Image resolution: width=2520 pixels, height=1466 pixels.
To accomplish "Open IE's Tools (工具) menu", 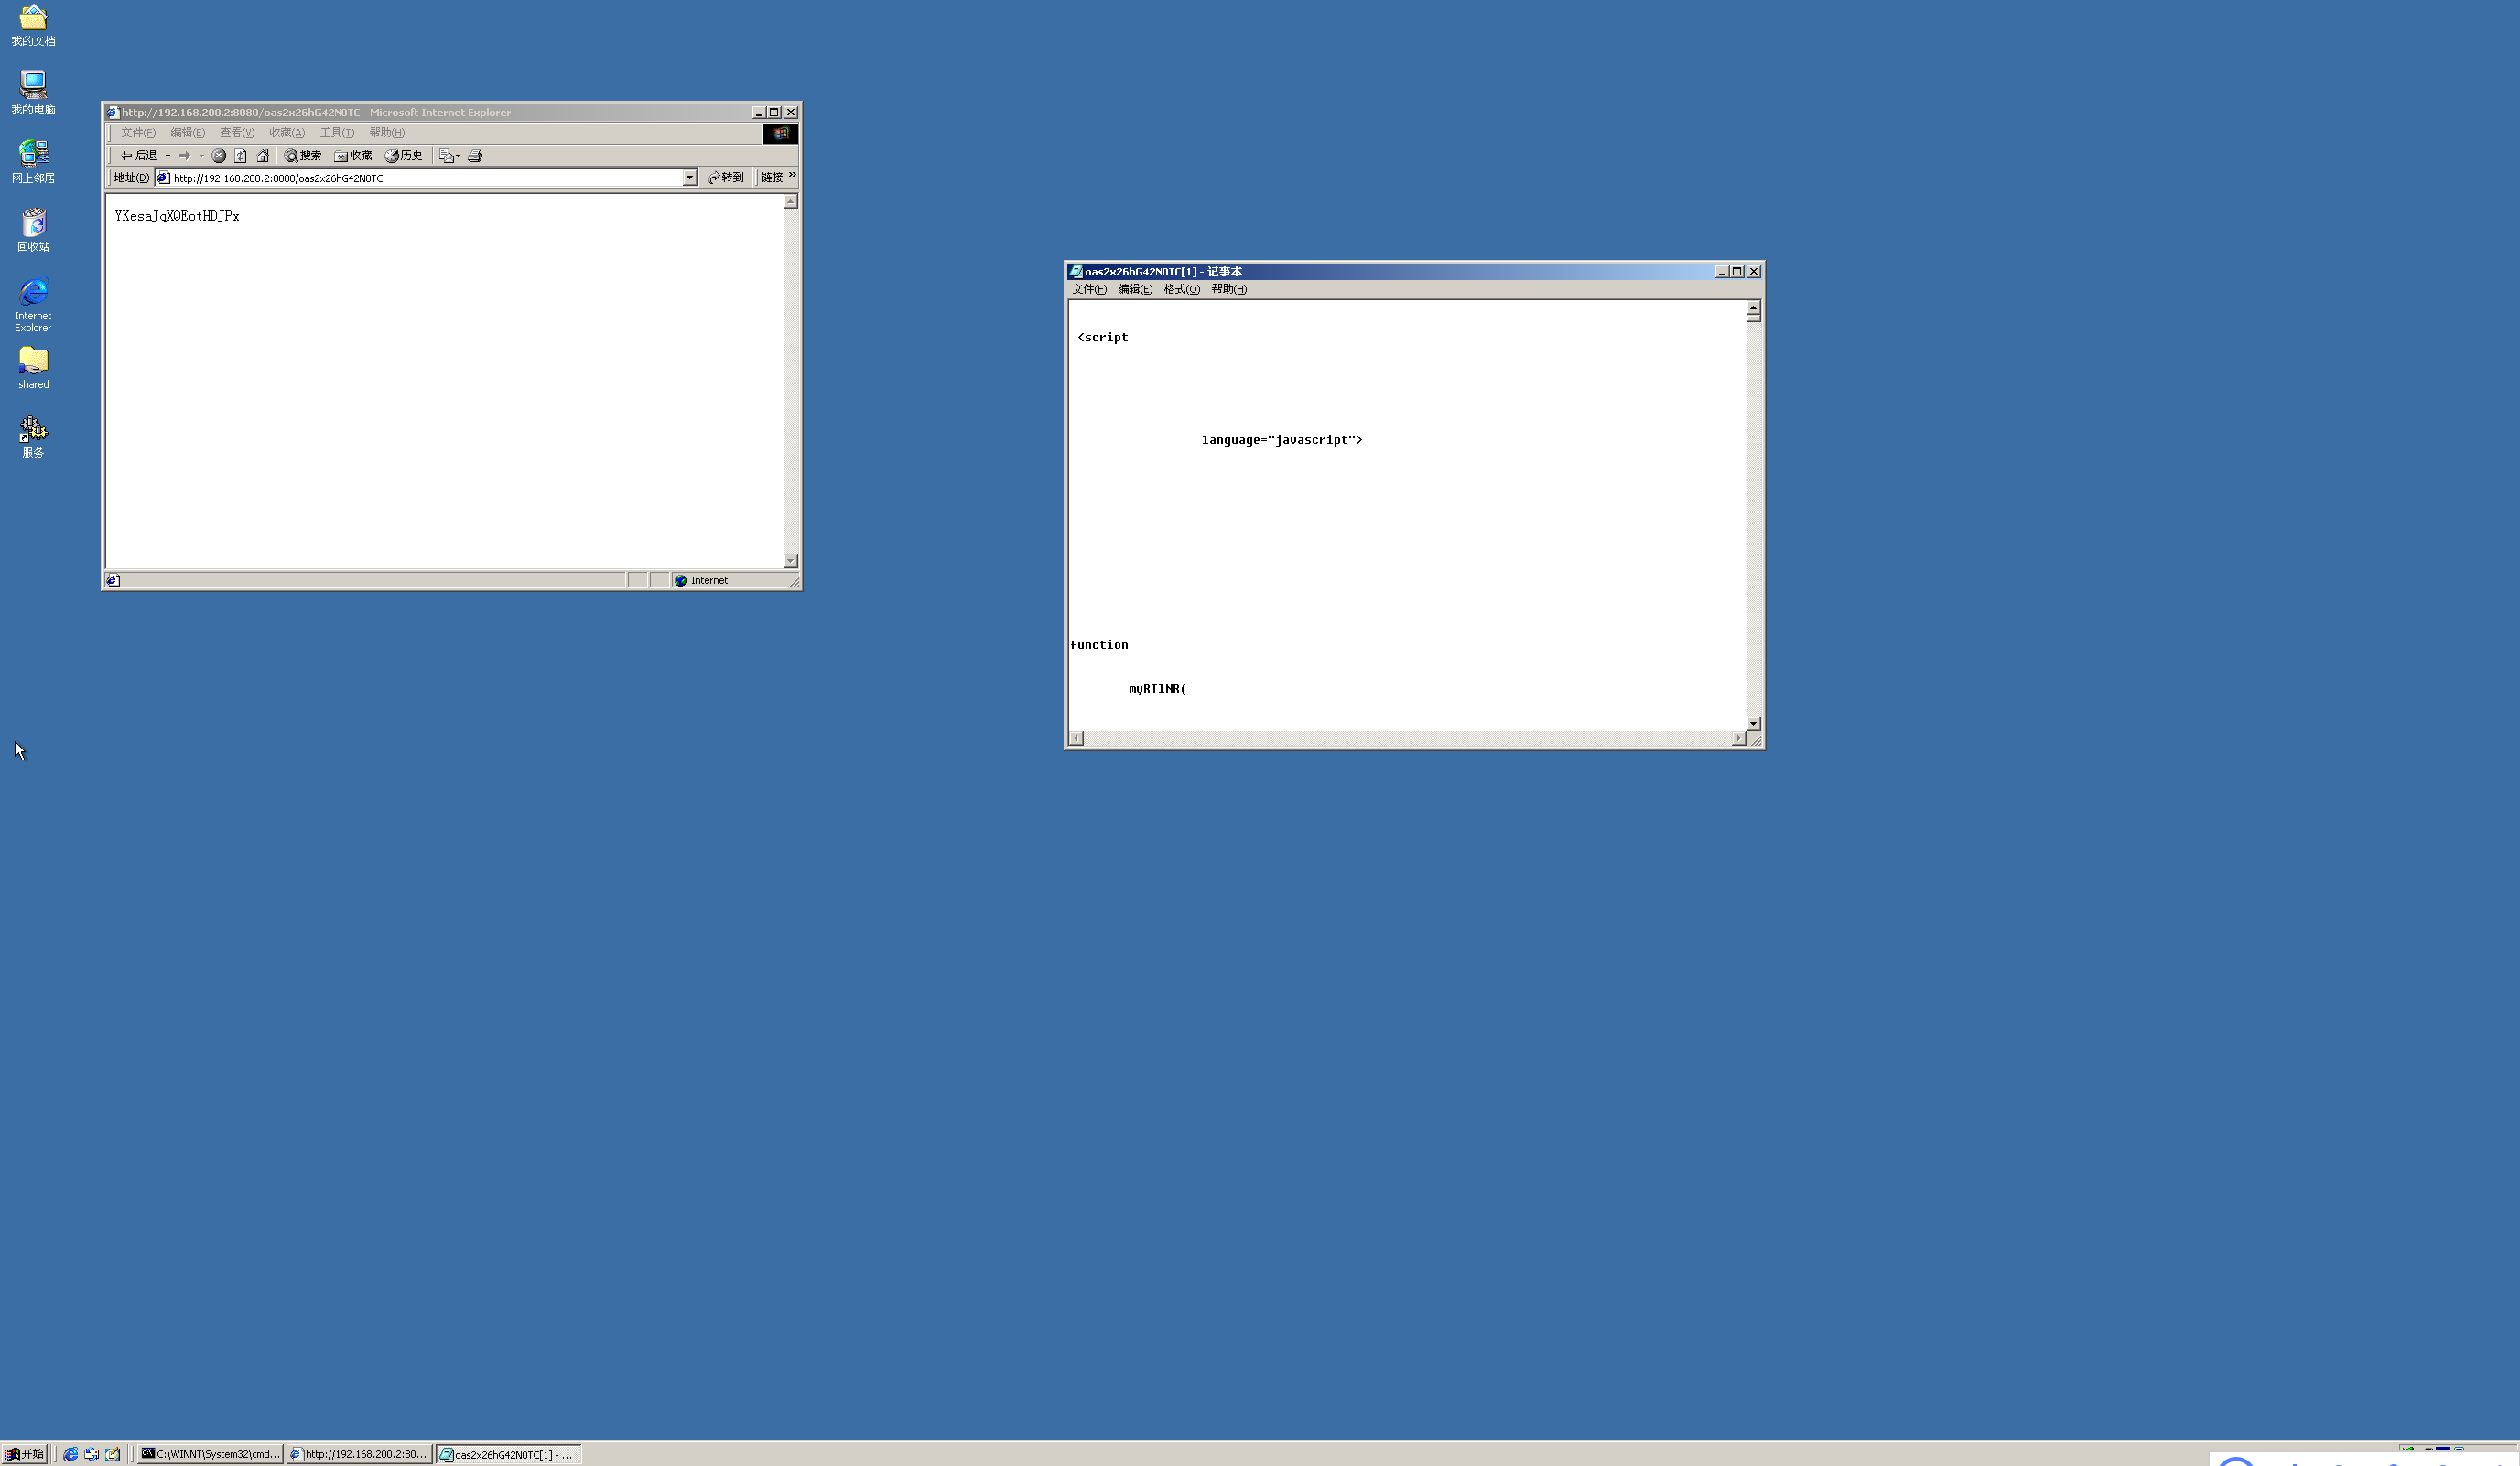I will [336, 133].
